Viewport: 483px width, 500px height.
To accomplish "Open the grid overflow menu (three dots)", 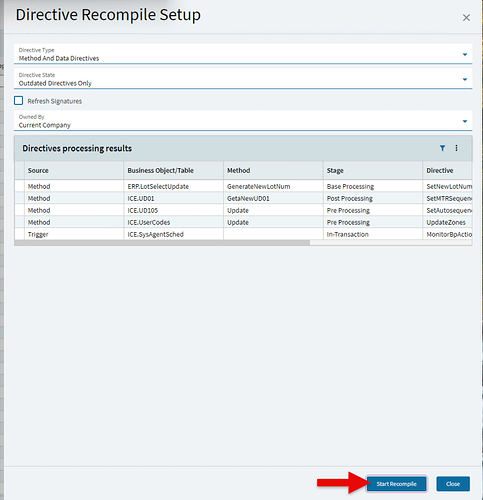I will click(456, 148).
